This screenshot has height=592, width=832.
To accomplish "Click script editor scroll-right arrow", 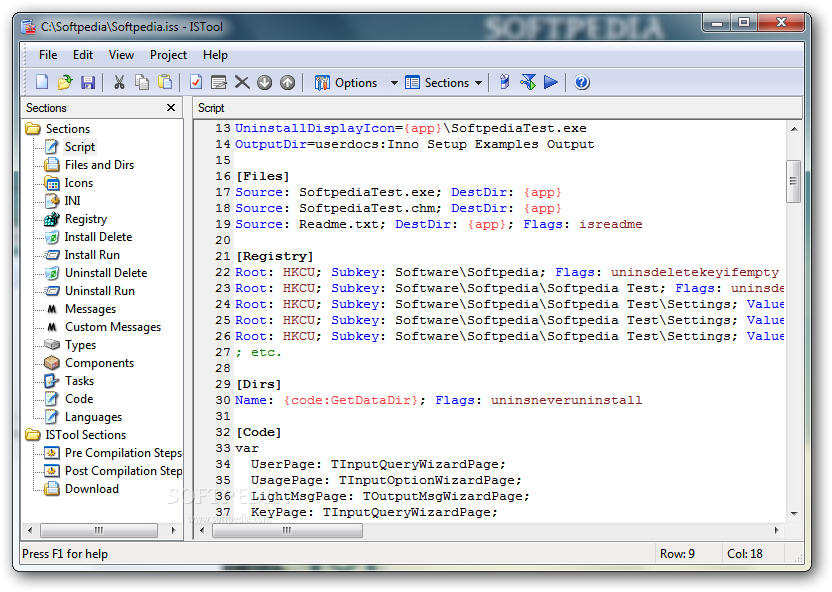I will [x=776, y=530].
